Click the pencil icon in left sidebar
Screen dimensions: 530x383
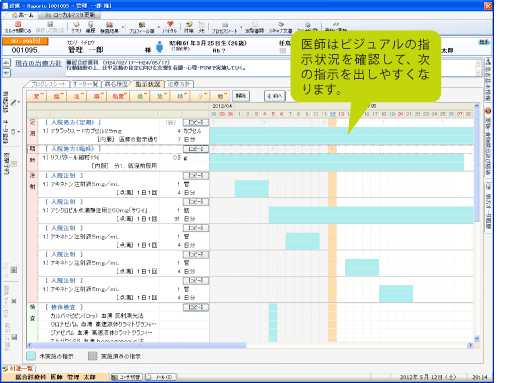click(x=13, y=102)
